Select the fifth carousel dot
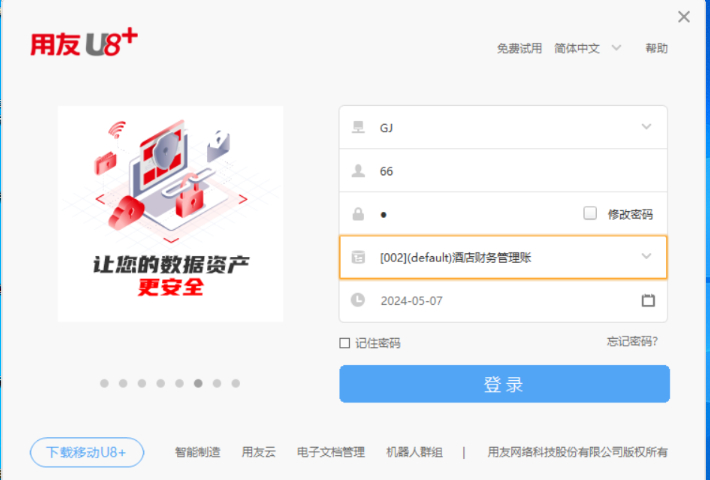 tap(179, 384)
